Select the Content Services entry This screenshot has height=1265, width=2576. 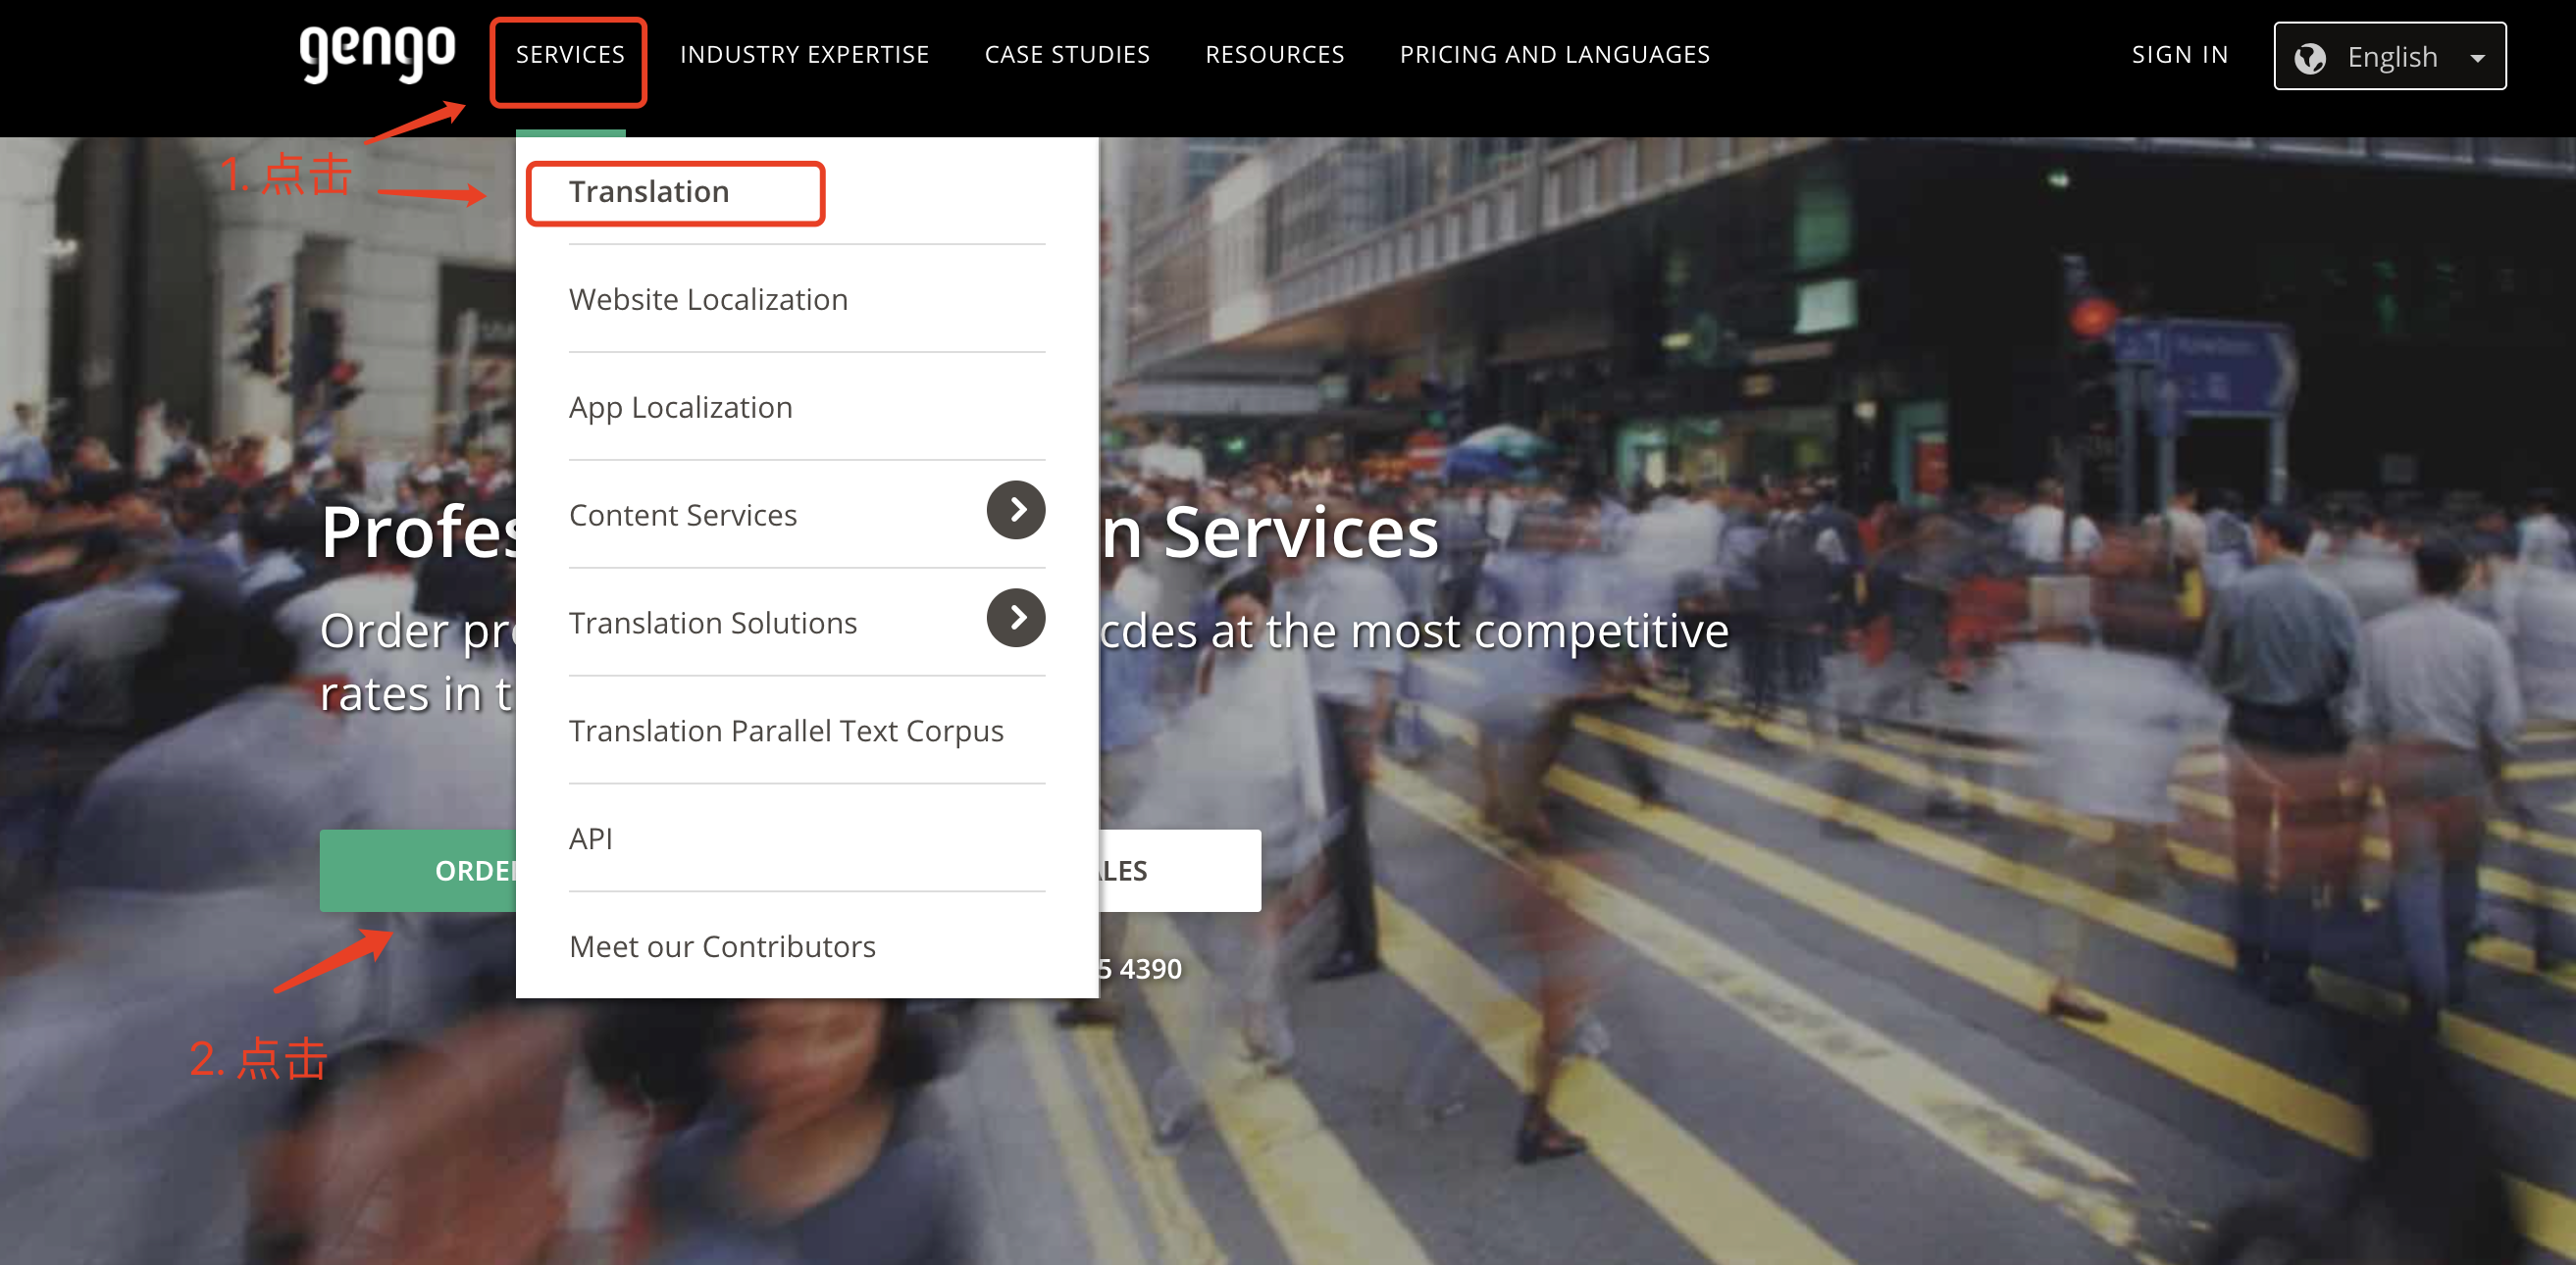click(x=683, y=515)
